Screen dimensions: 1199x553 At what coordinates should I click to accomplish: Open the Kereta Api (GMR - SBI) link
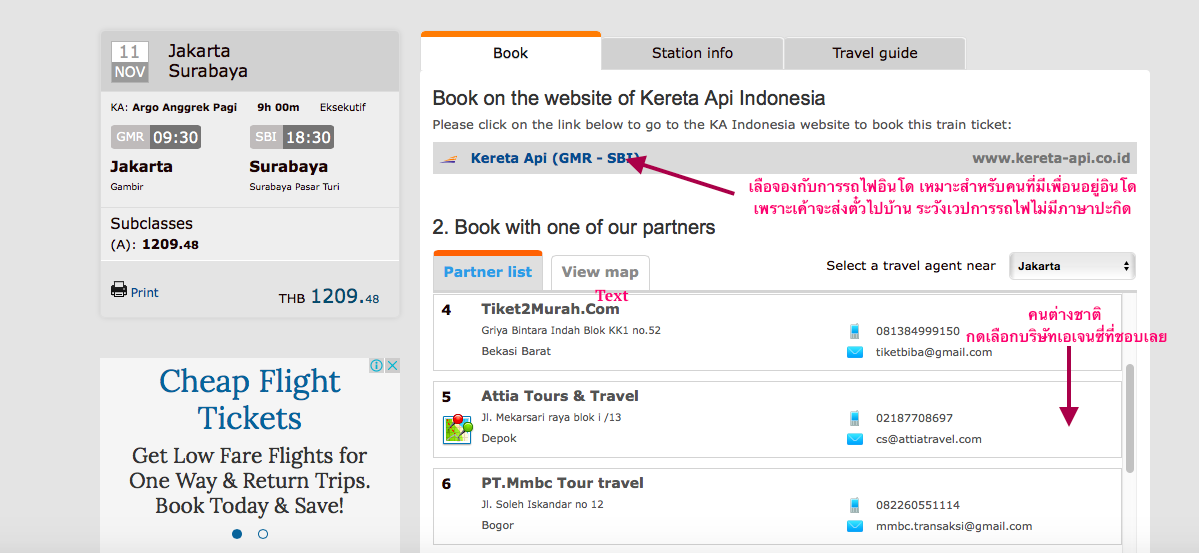pyautogui.click(x=554, y=158)
